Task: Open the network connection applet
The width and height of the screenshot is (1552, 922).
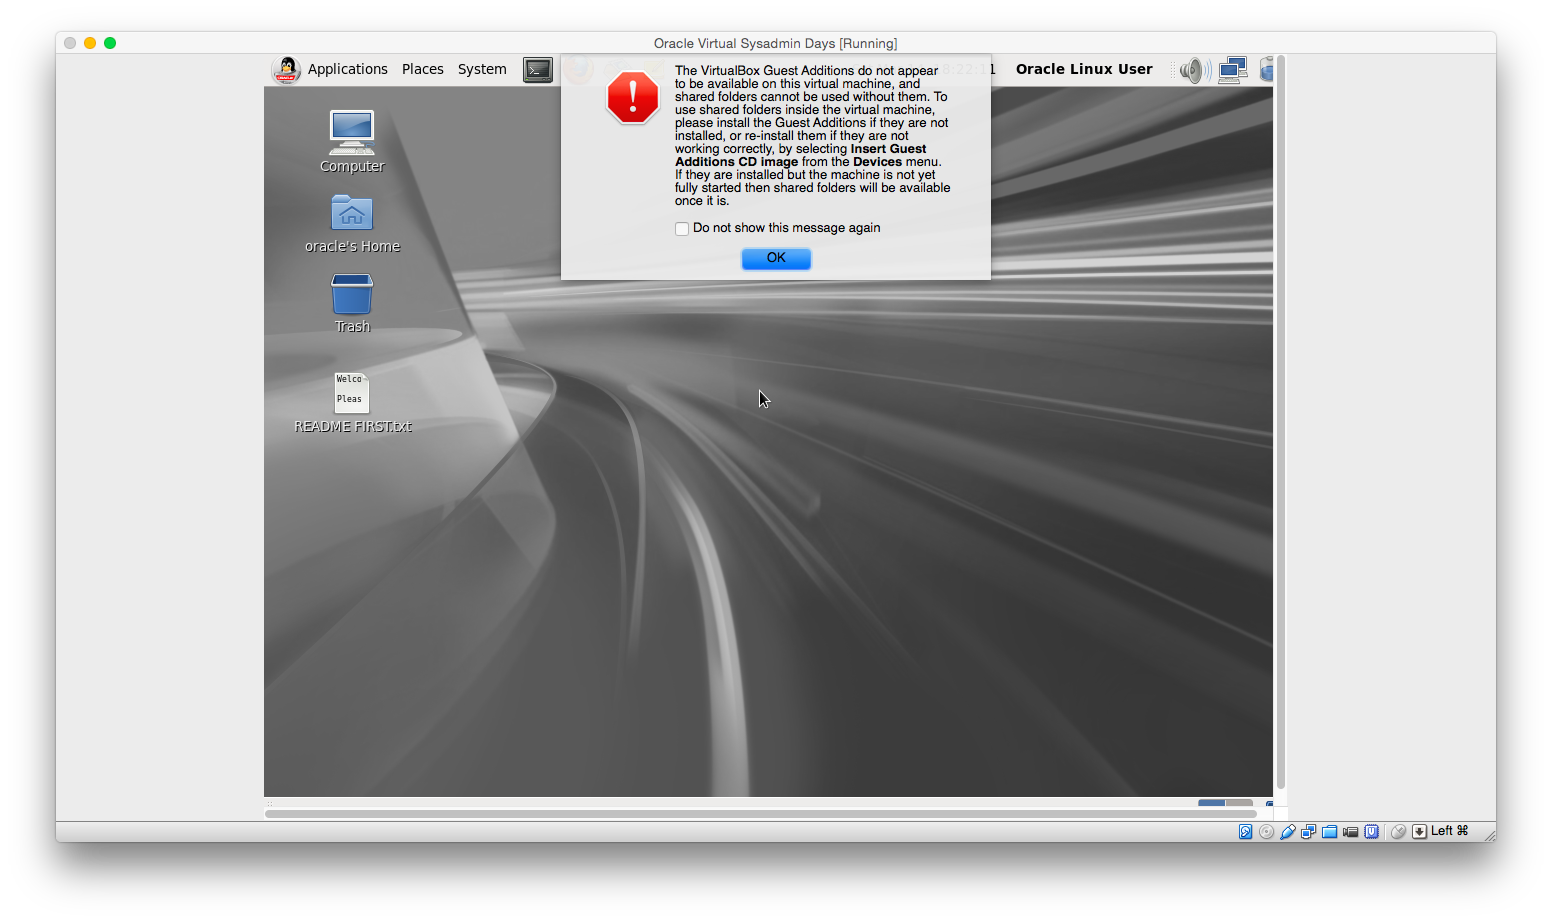Action: 1233,70
